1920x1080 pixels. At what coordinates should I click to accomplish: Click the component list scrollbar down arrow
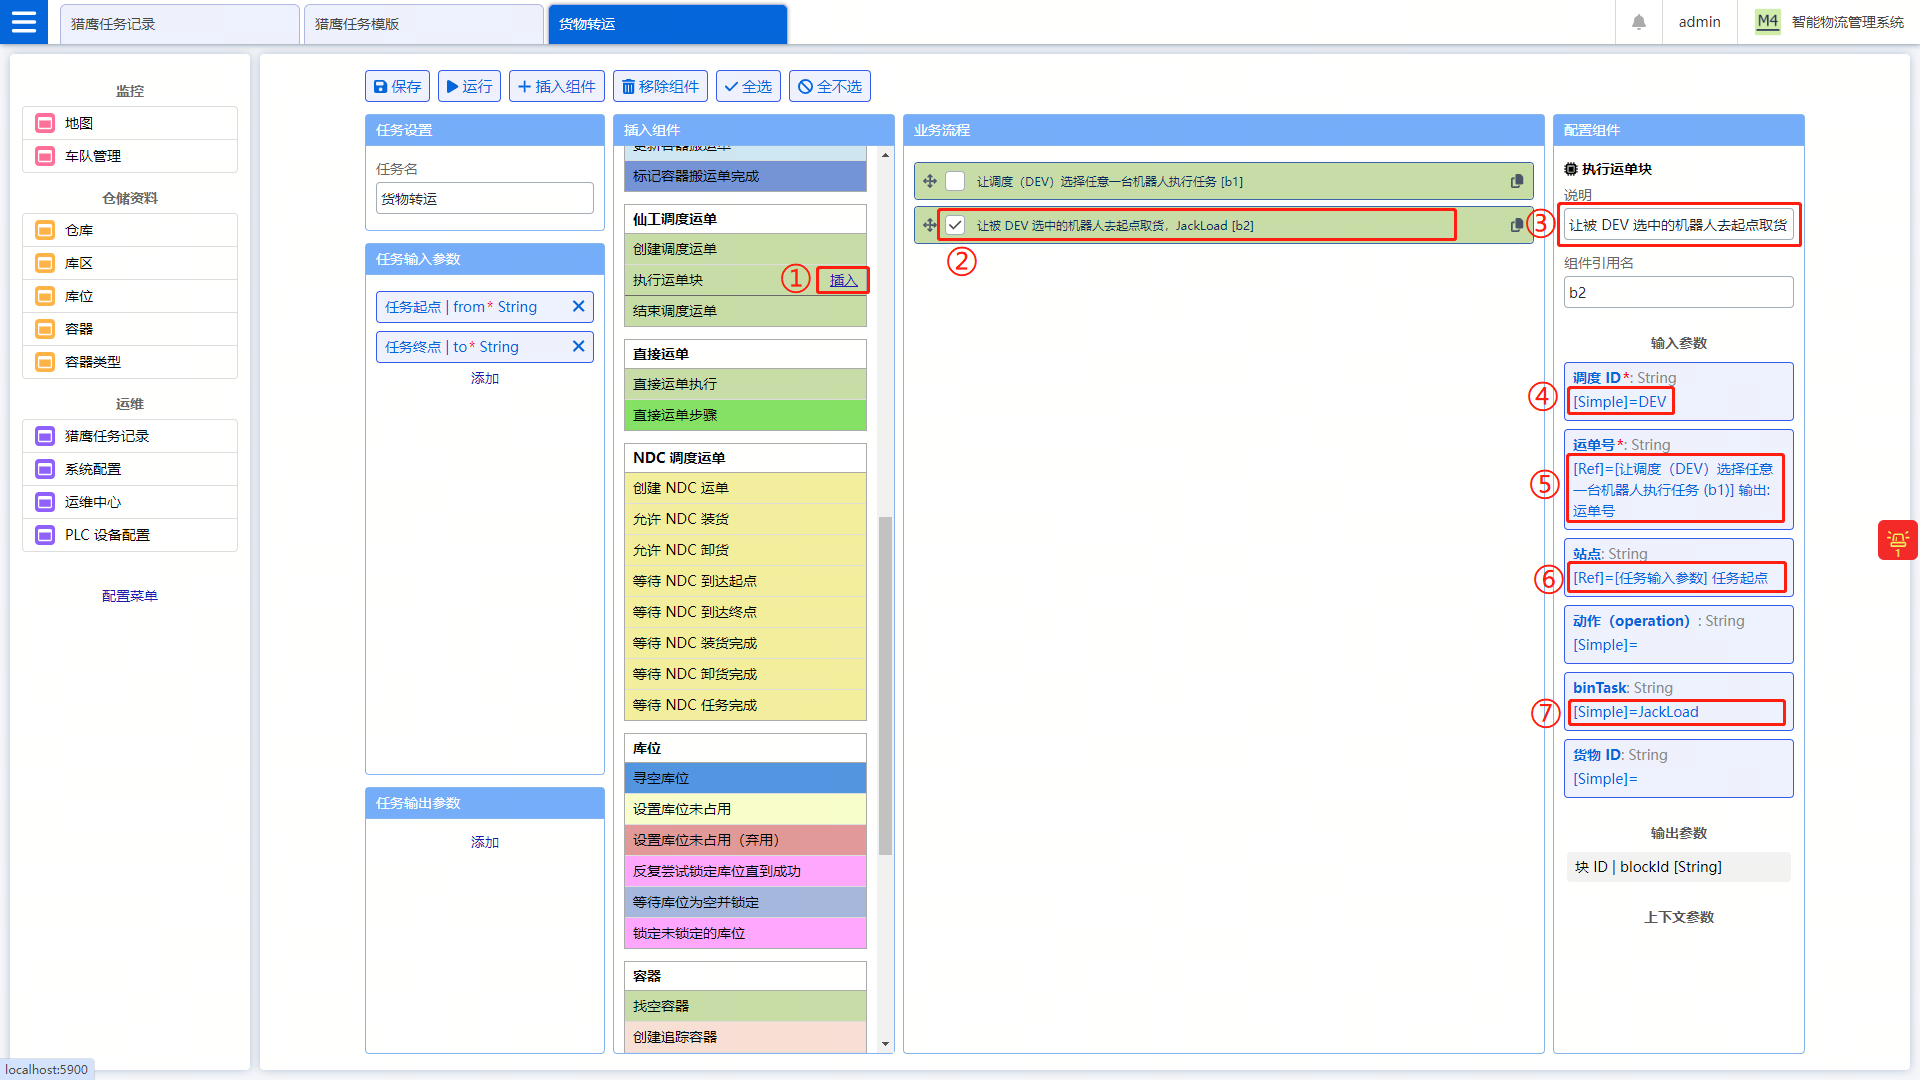(885, 1044)
